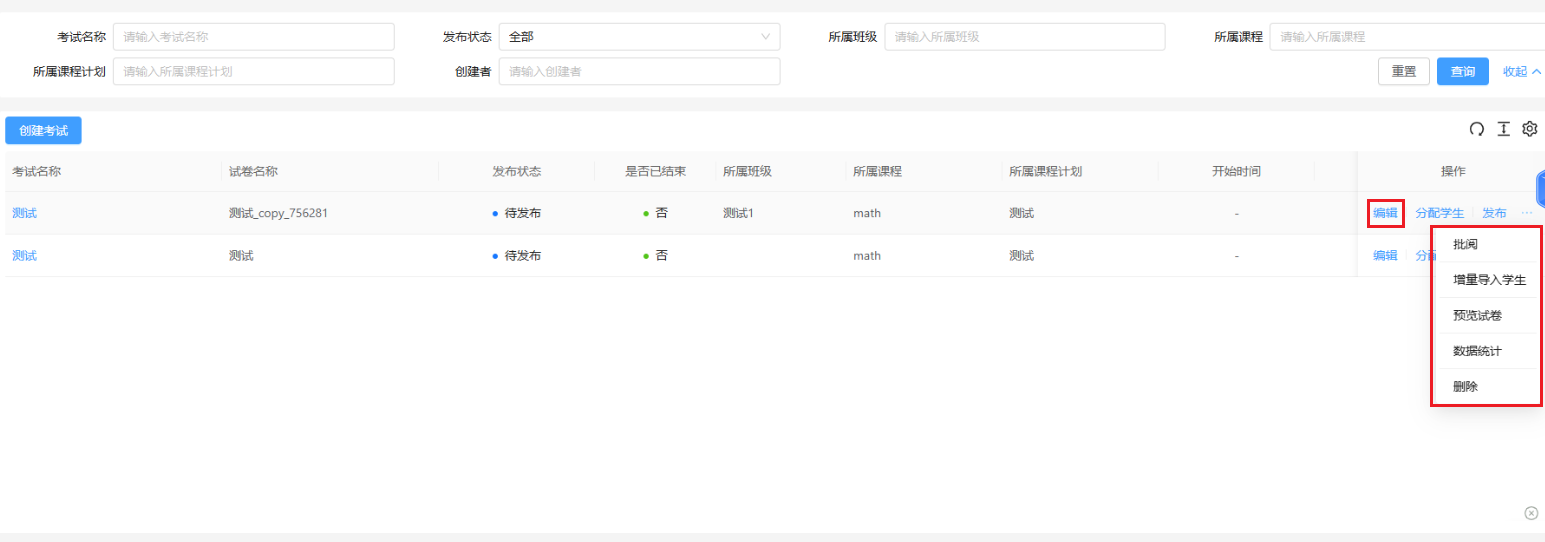Choose 增量导入学生 in the menu

1489,280
